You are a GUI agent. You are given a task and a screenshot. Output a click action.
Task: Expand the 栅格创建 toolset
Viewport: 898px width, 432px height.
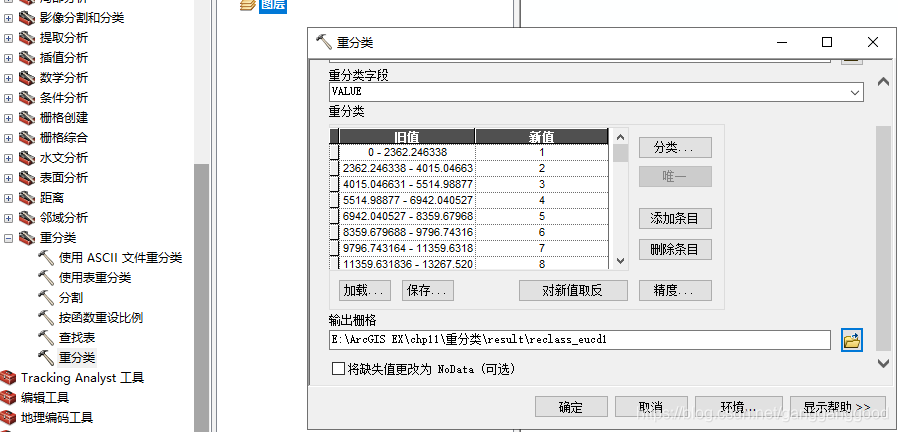coord(8,119)
